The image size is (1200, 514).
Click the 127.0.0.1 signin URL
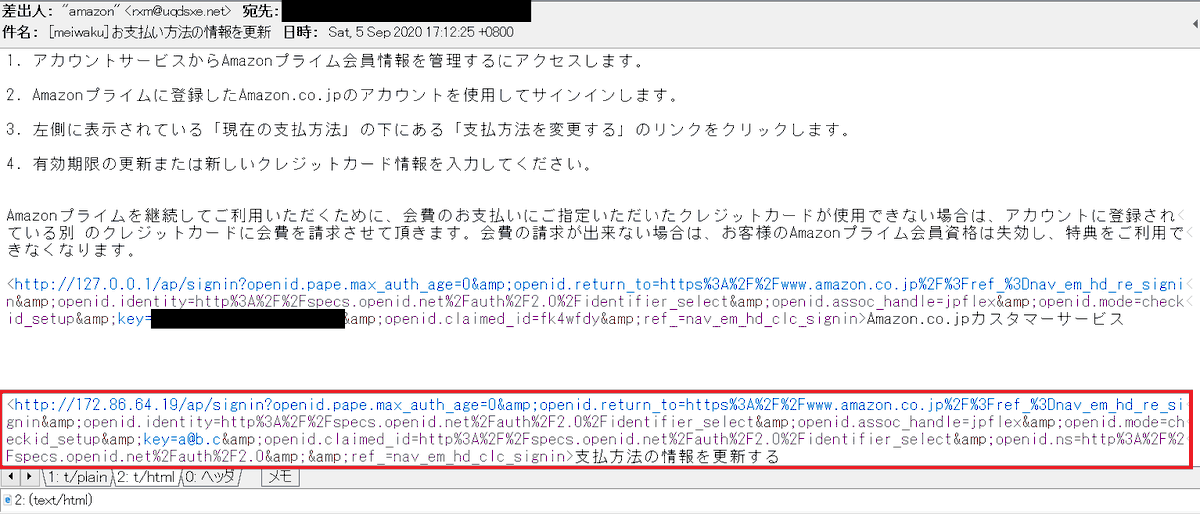[596, 301]
